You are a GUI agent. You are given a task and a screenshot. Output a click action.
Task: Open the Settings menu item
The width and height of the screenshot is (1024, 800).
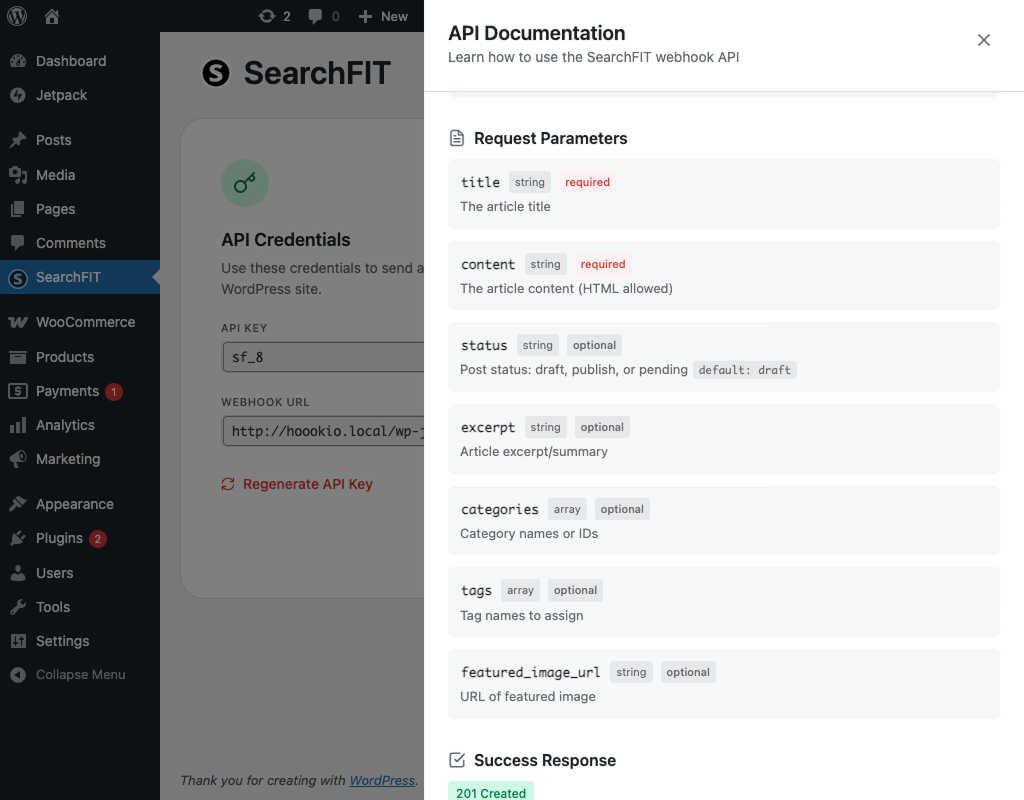coord(62,641)
